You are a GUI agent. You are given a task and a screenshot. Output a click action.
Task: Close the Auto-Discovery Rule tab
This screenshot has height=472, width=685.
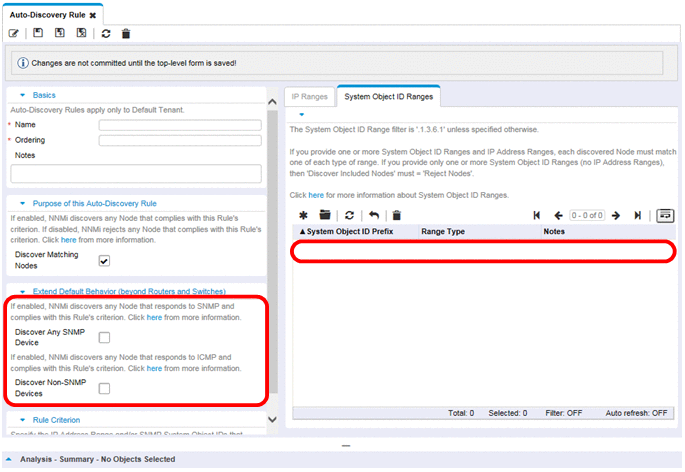[x=93, y=16]
